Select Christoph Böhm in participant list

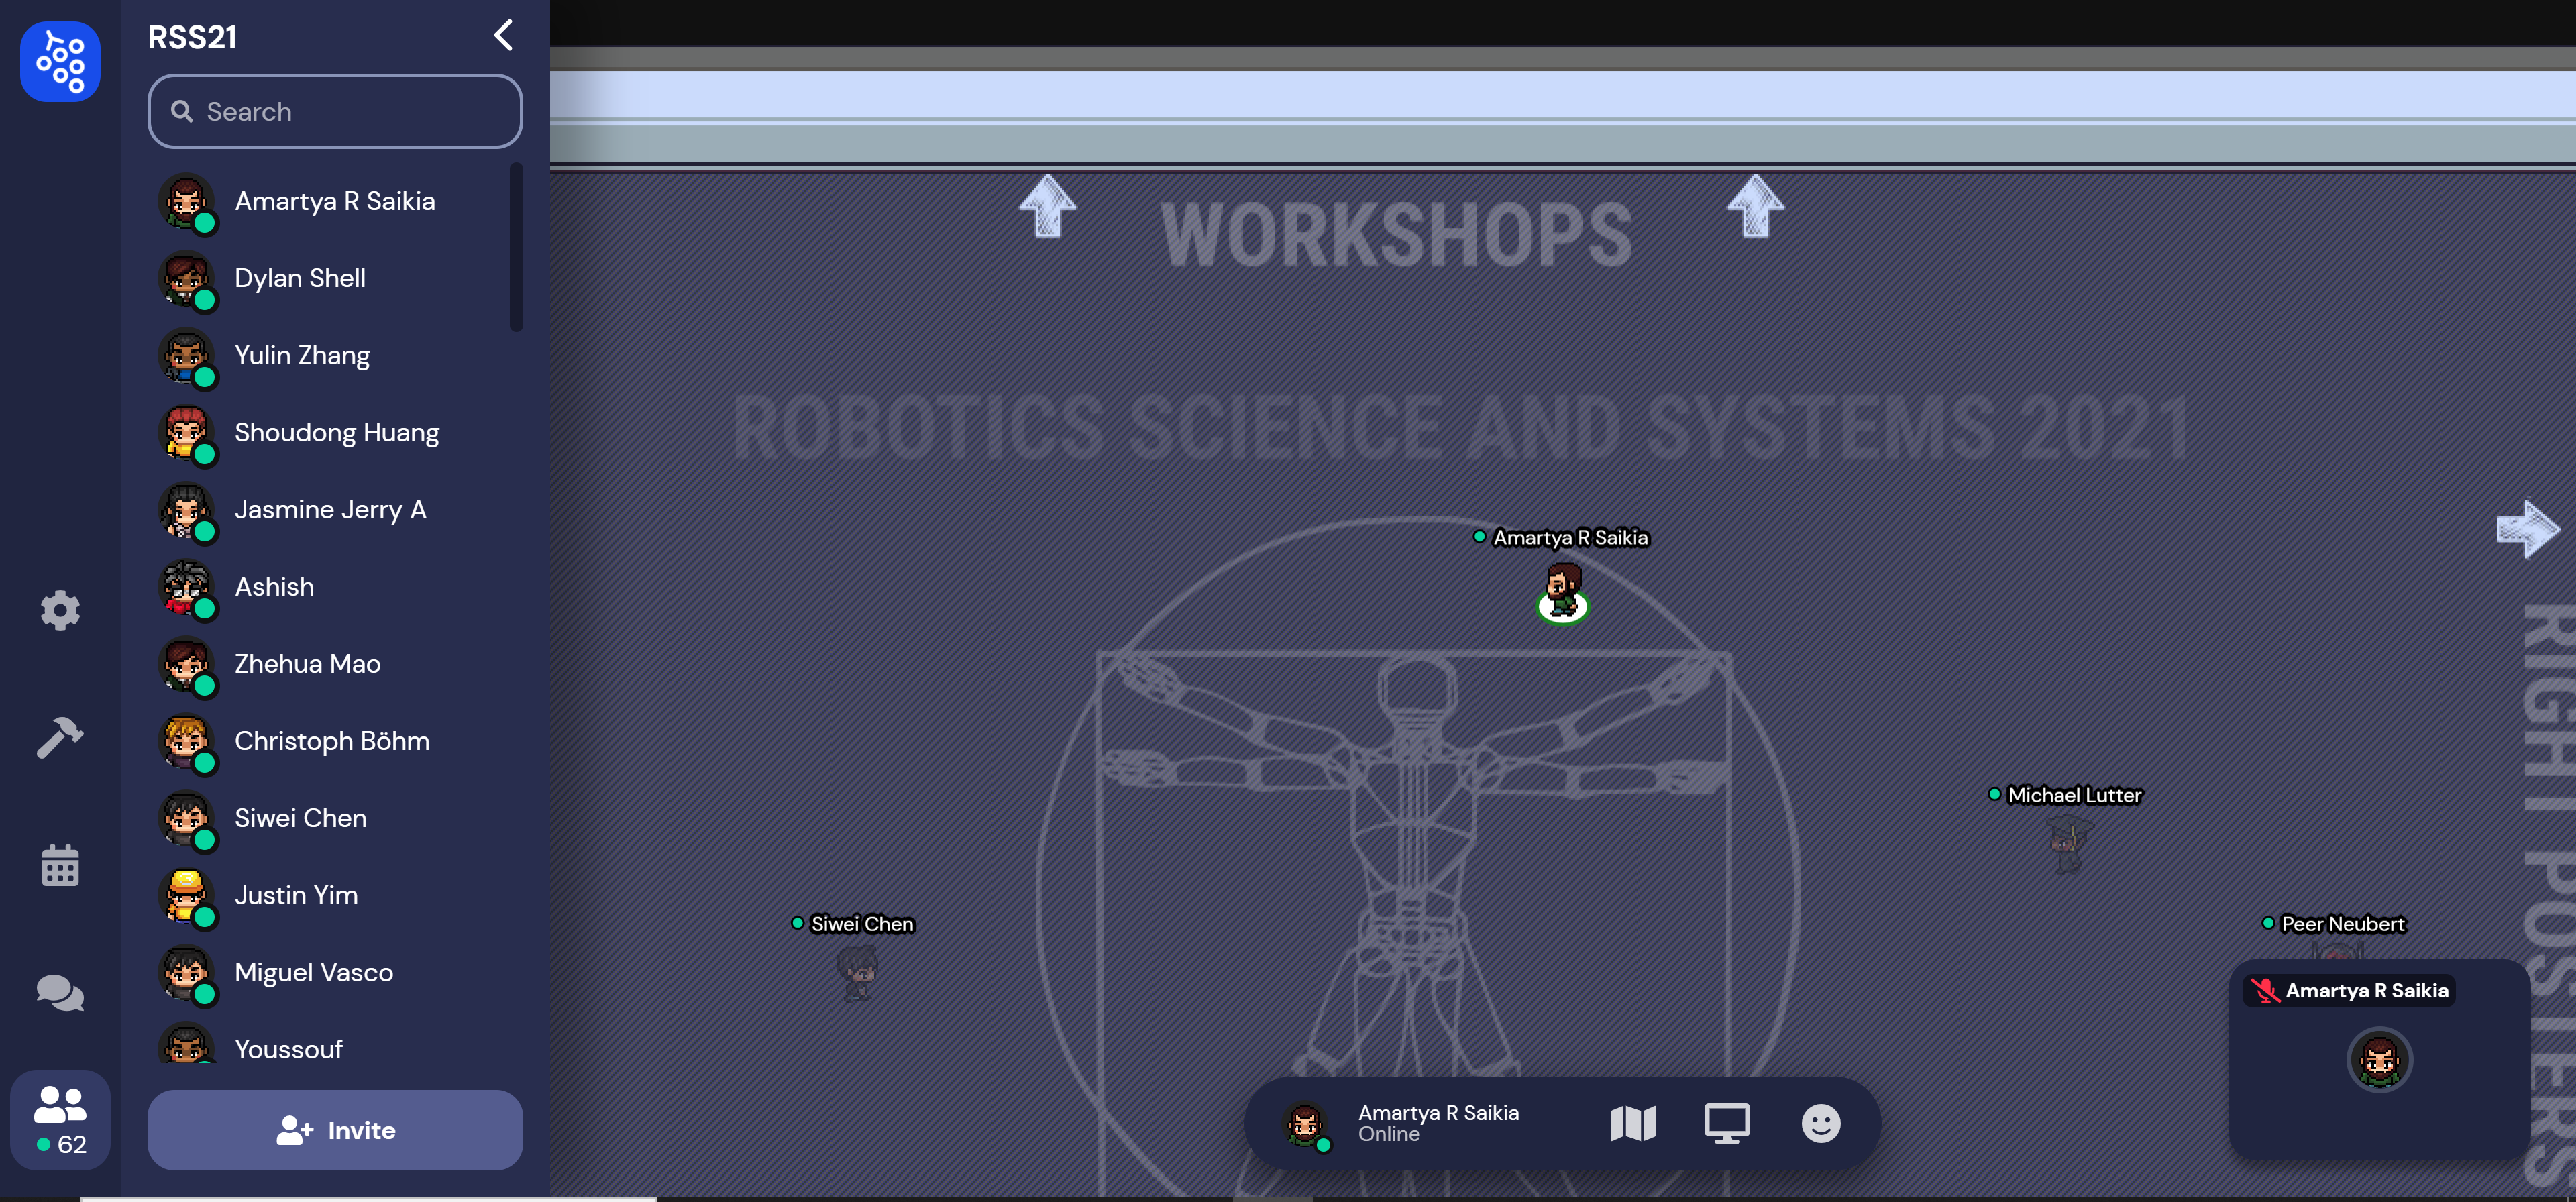pos(331,741)
